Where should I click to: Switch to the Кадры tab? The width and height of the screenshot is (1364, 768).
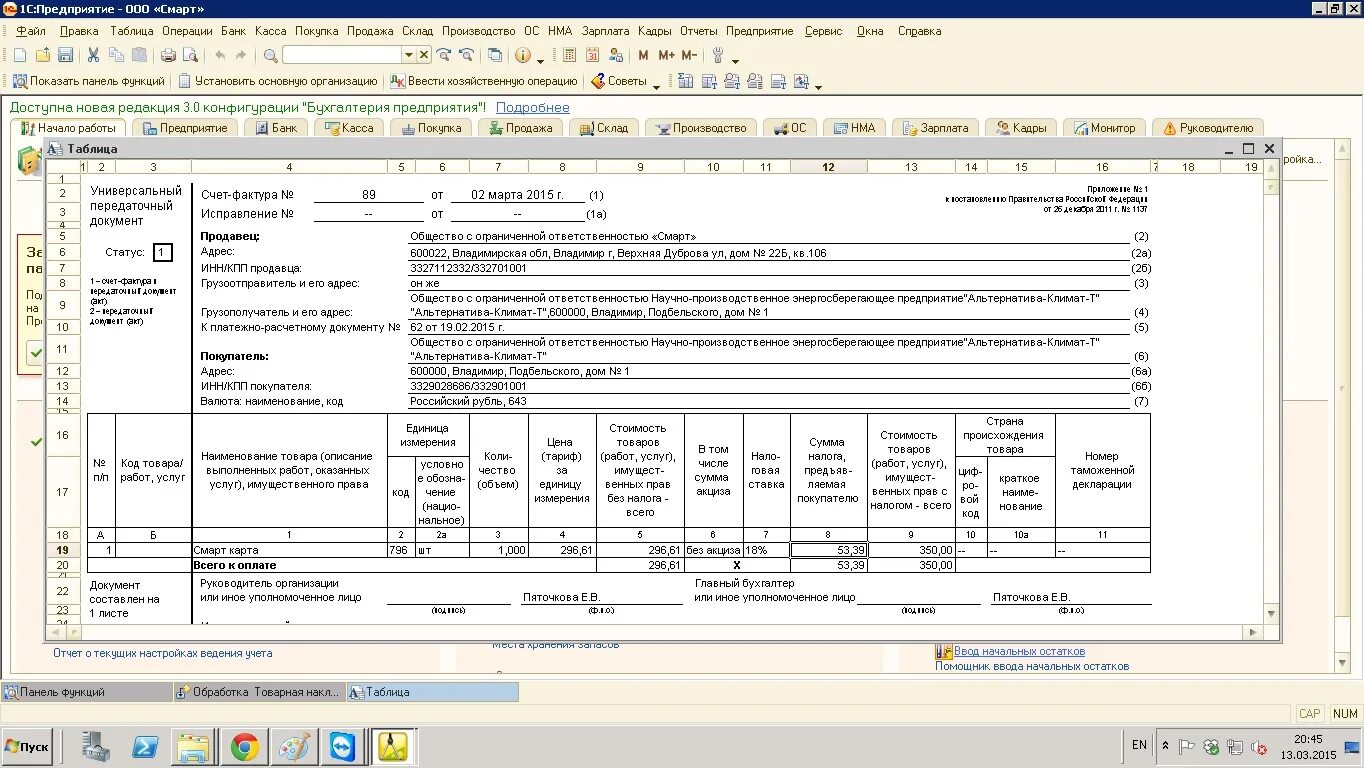[x=1020, y=128]
